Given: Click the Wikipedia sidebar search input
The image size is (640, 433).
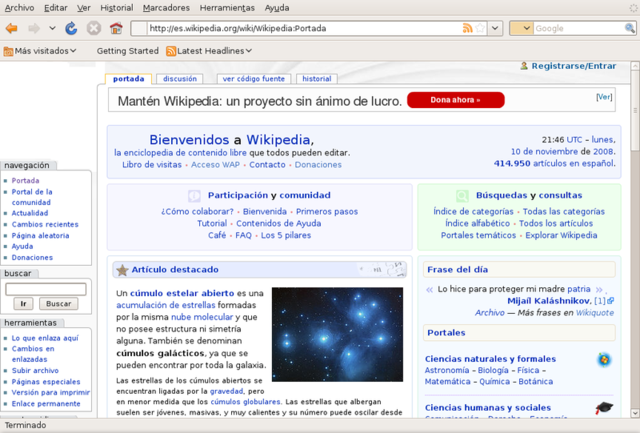Looking at the screenshot, I should click(46, 289).
